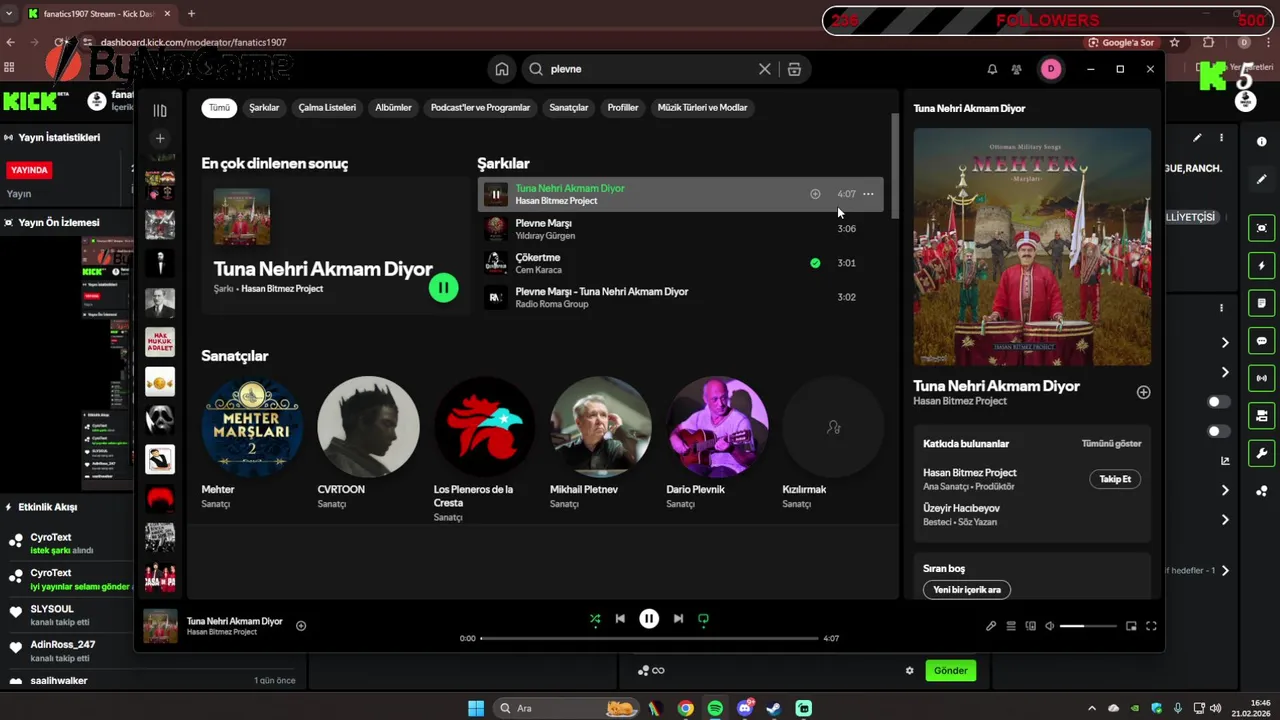Select the 'Tümü' filter chip
This screenshot has width=1280, height=720.
tap(219, 107)
